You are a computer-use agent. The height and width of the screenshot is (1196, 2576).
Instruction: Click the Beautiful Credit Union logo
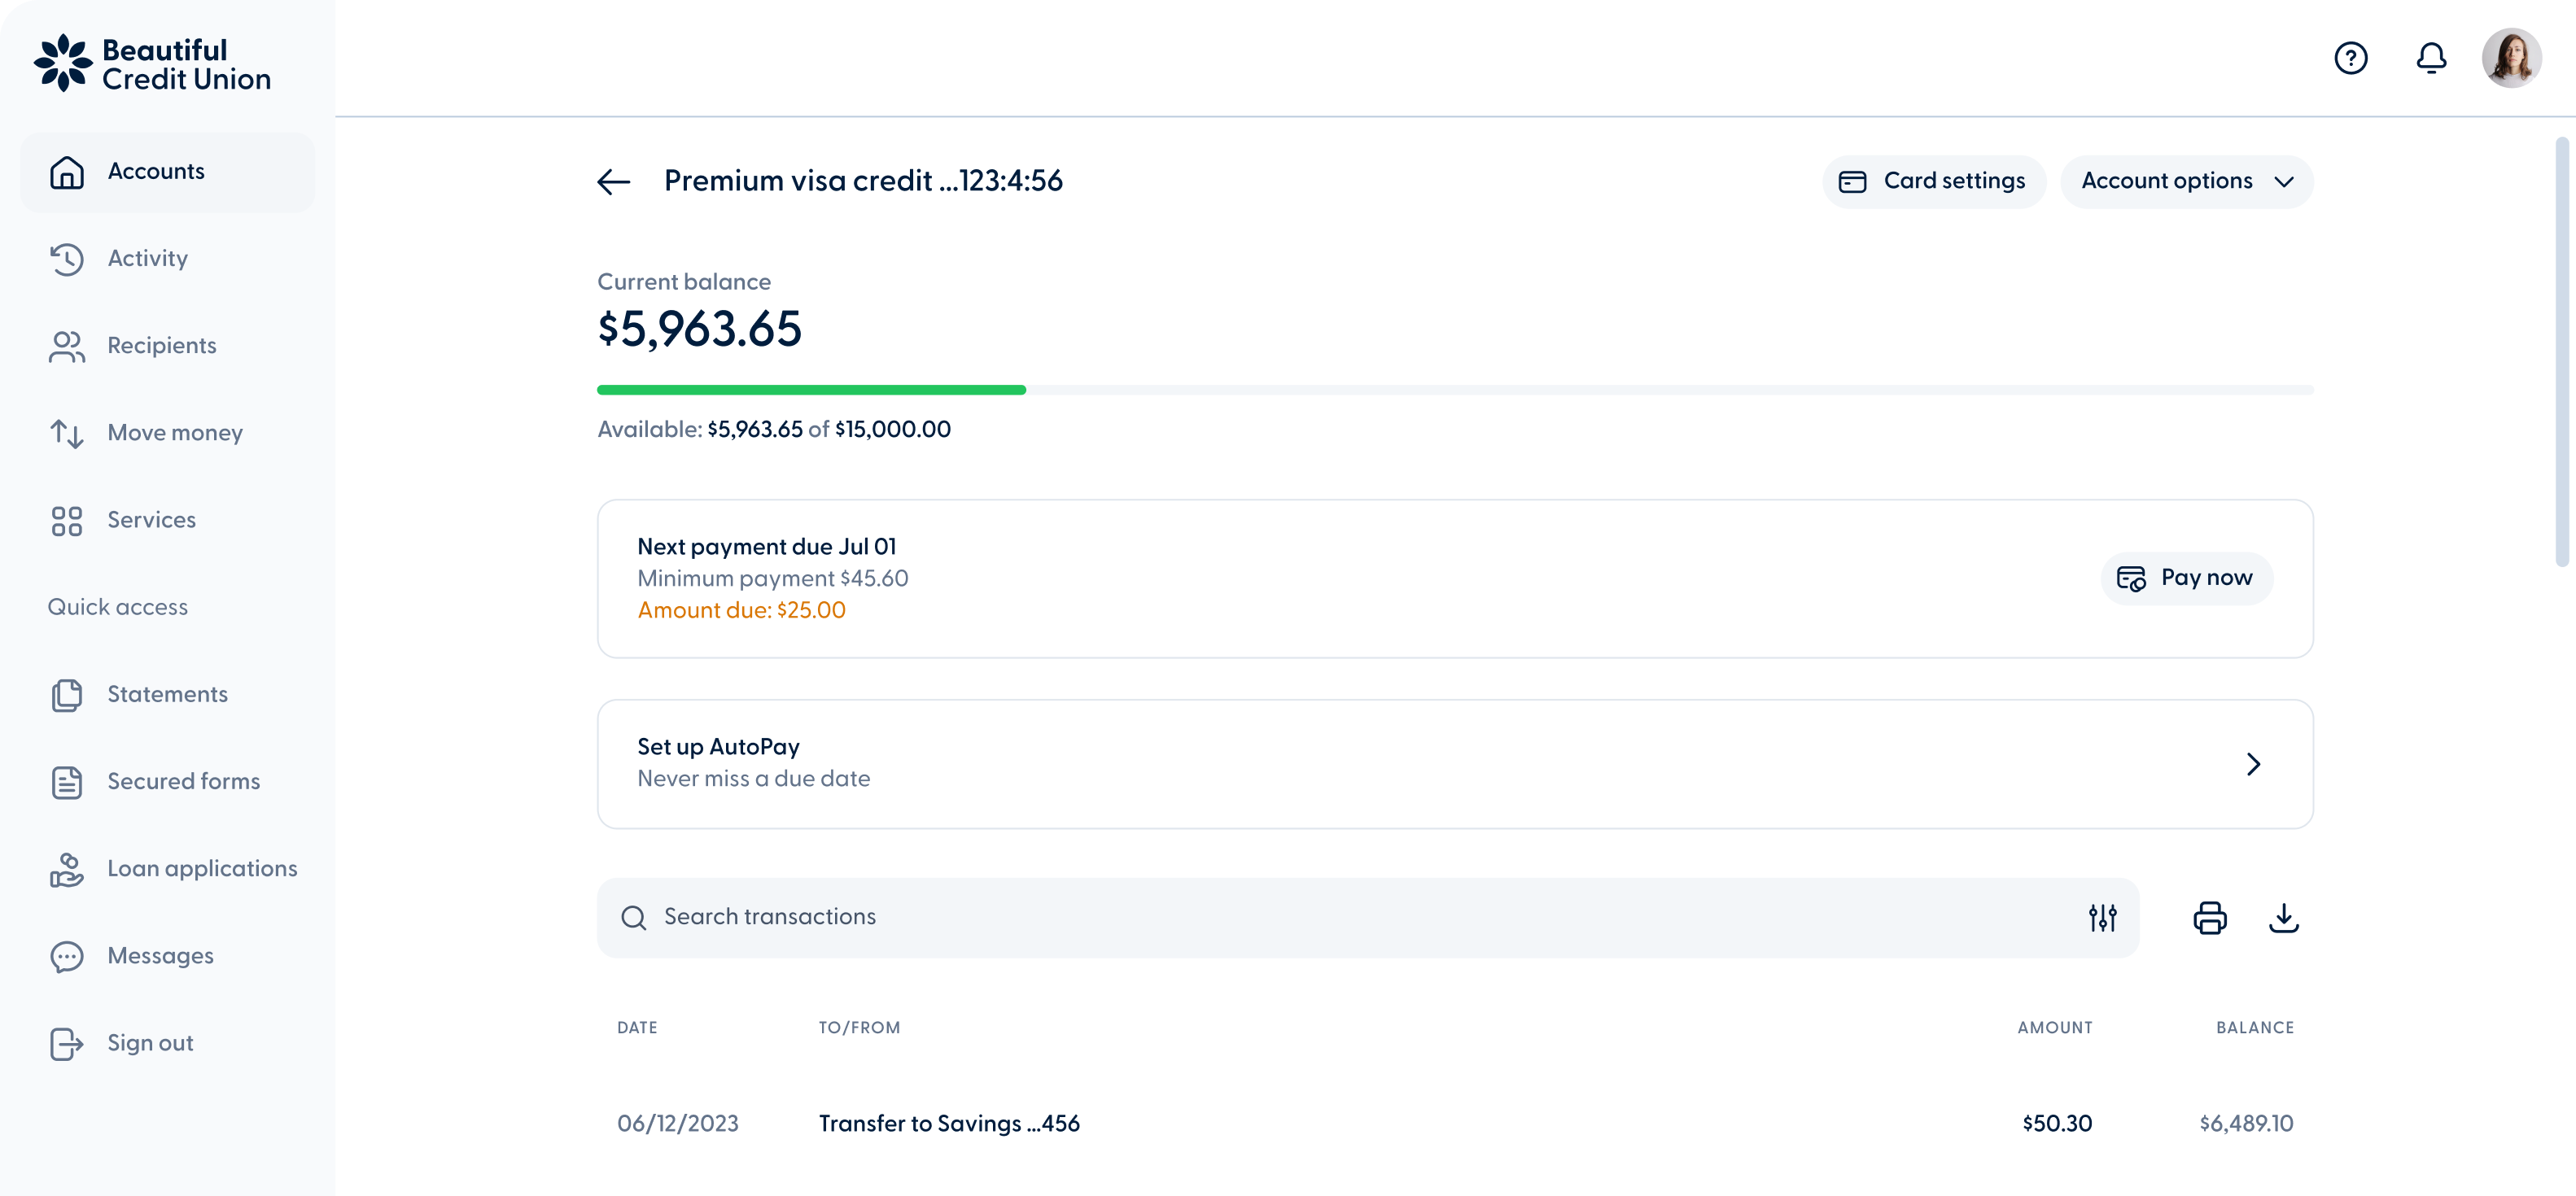click(x=152, y=64)
